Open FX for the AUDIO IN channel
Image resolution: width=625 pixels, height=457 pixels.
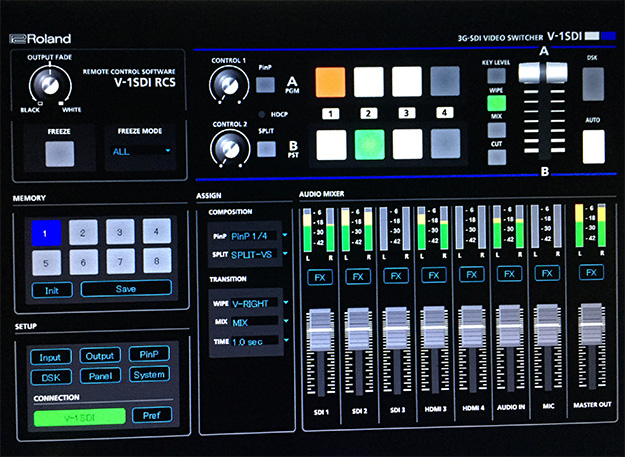click(x=509, y=274)
